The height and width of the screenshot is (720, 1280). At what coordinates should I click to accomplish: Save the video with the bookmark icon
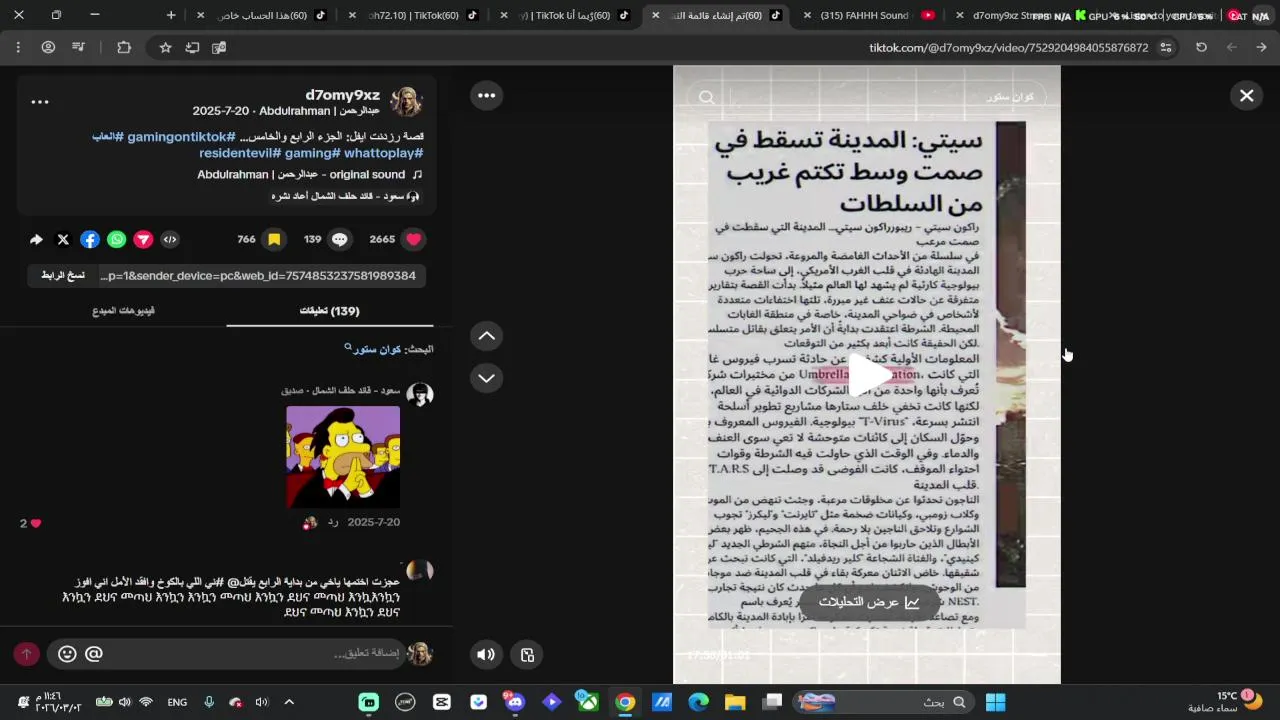pyautogui.click(x=273, y=239)
